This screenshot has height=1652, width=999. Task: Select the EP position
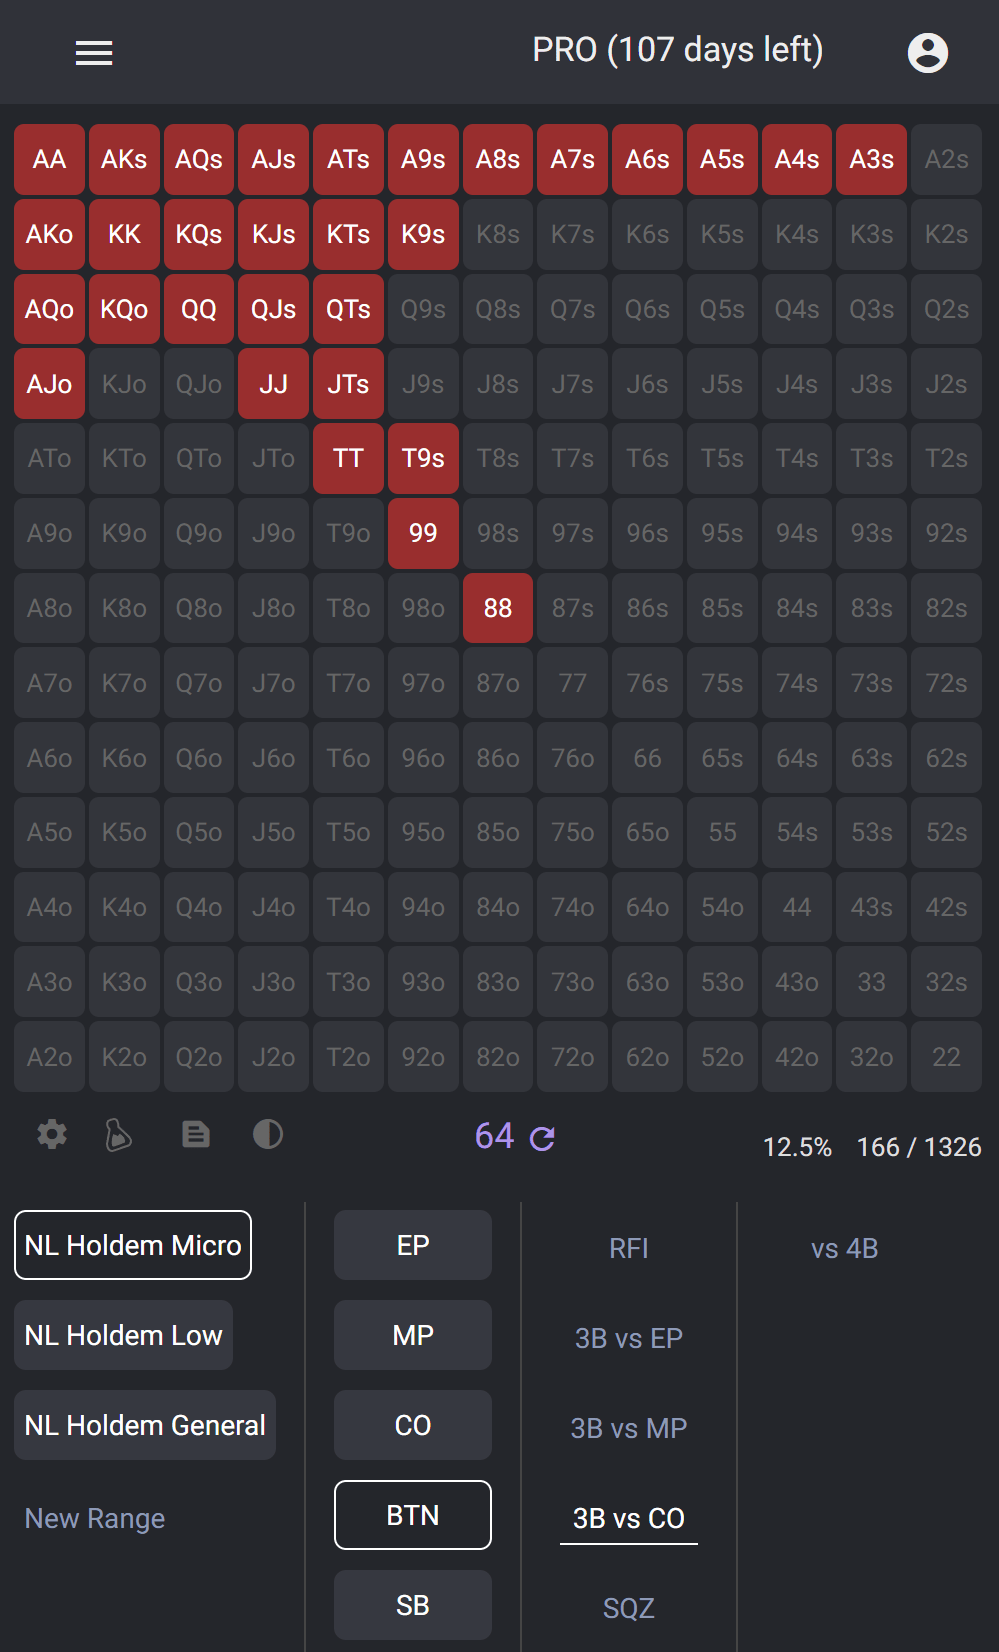click(413, 1245)
